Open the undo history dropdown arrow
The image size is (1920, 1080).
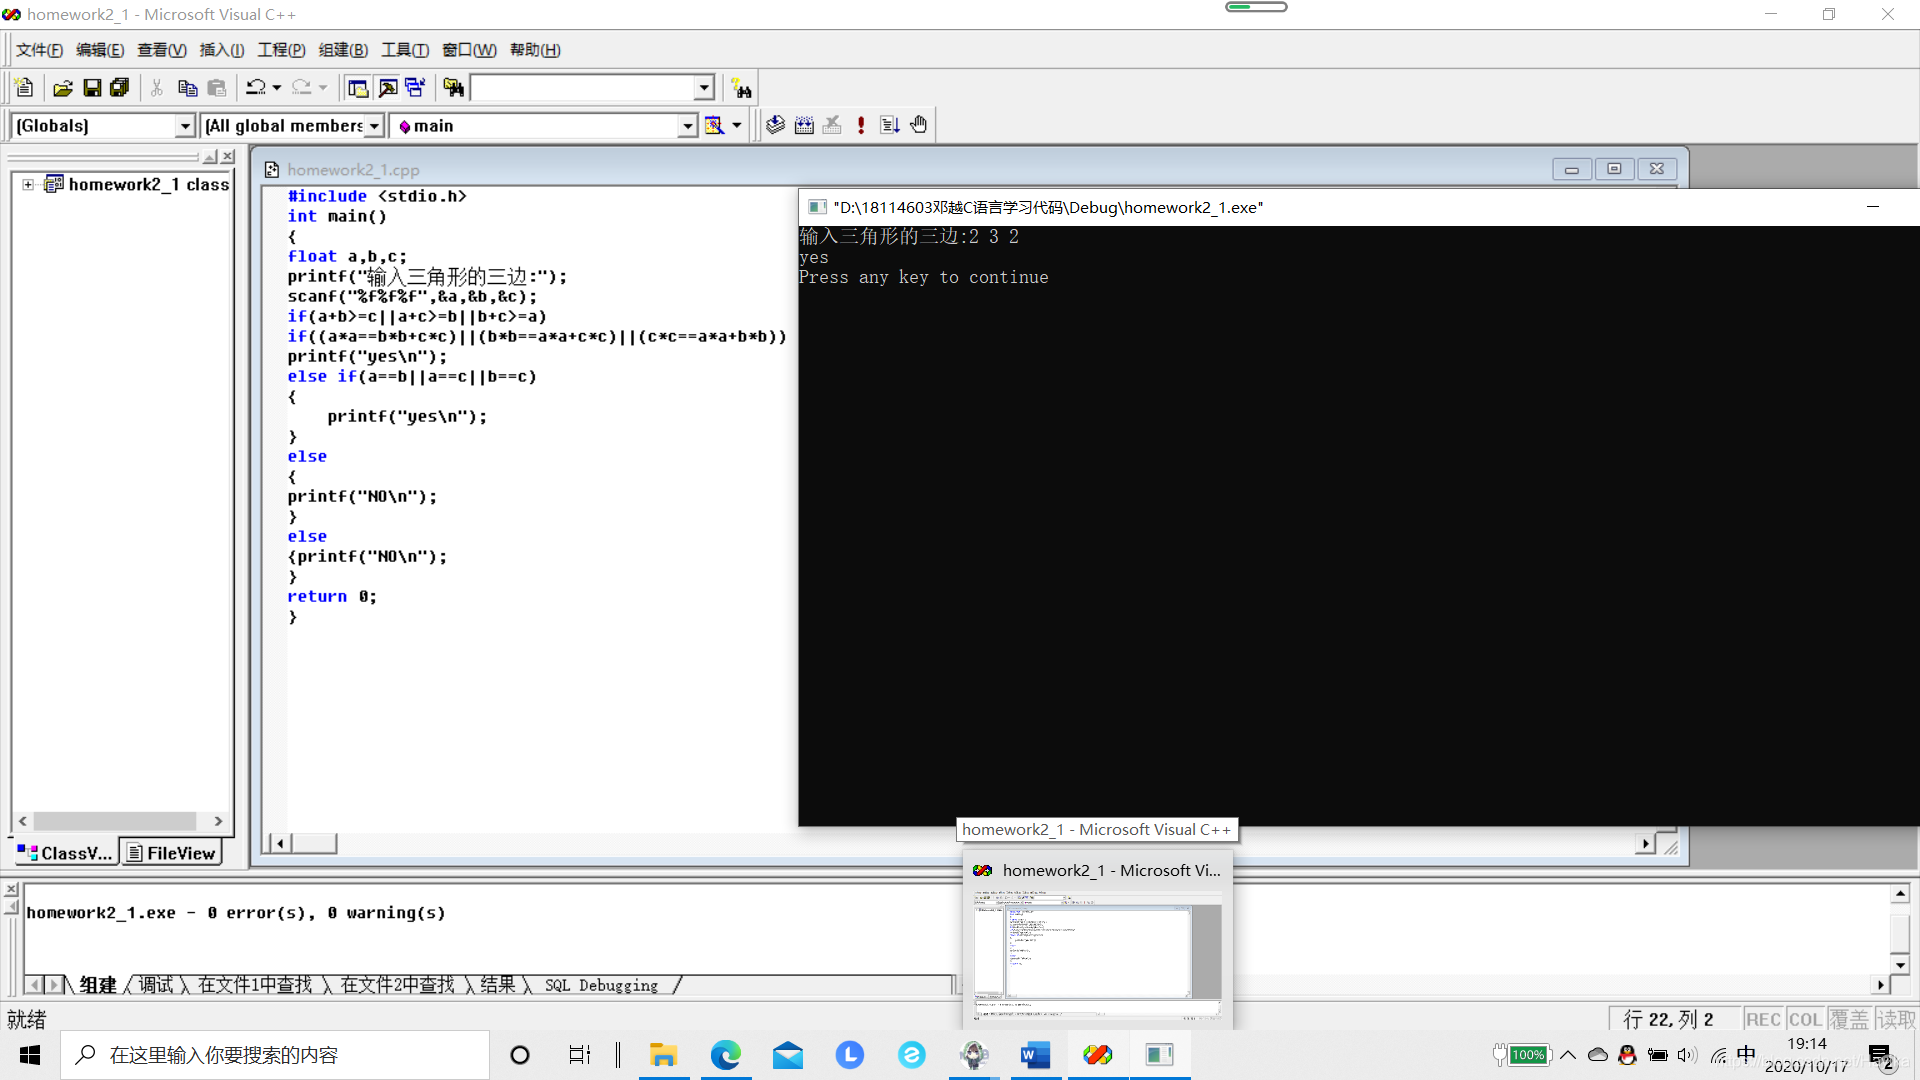(x=277, y=88)
